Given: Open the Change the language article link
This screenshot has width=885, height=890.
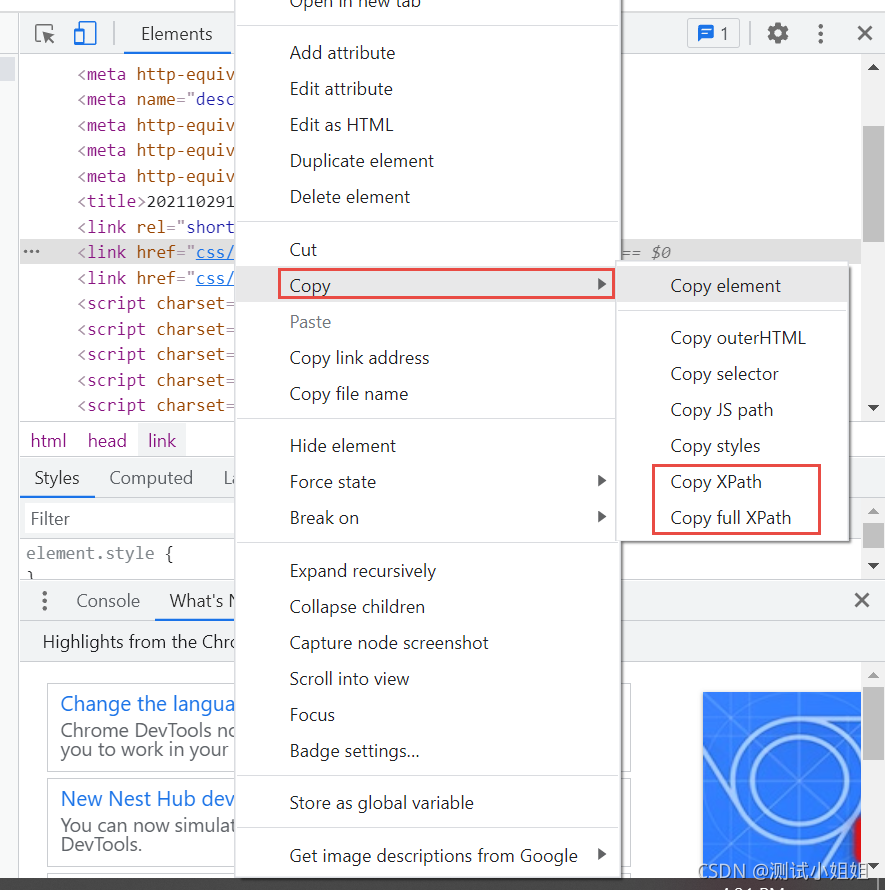Looking at the screenshot, I should 148,704.
